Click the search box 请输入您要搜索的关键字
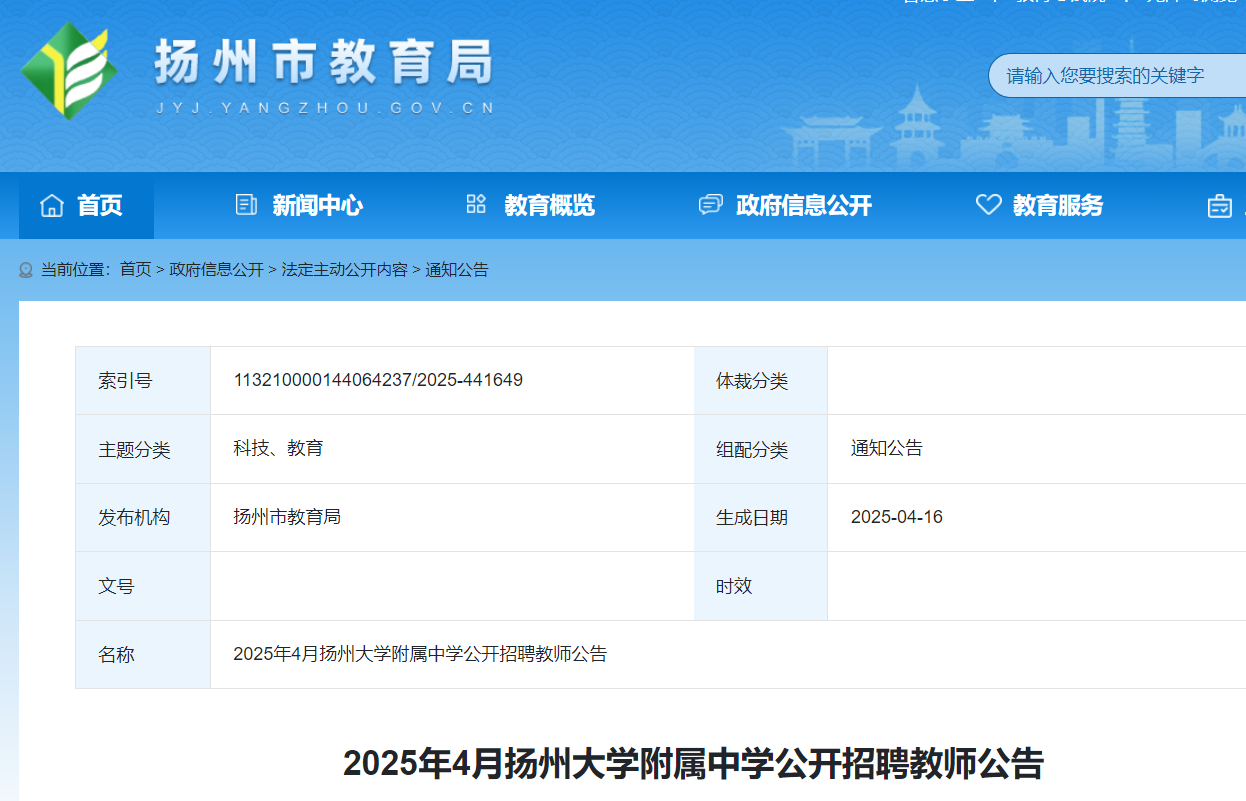Image resolution: width=1246 pixels, height=801 pixels. (1117, 76)
